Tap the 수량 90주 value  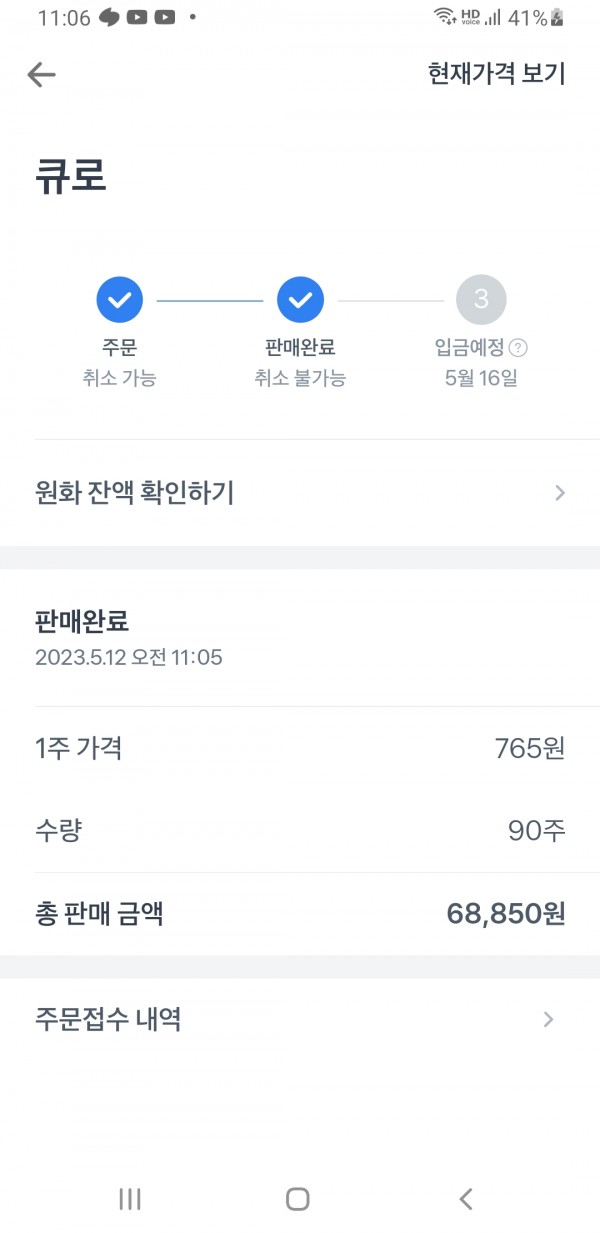[536, 830]
